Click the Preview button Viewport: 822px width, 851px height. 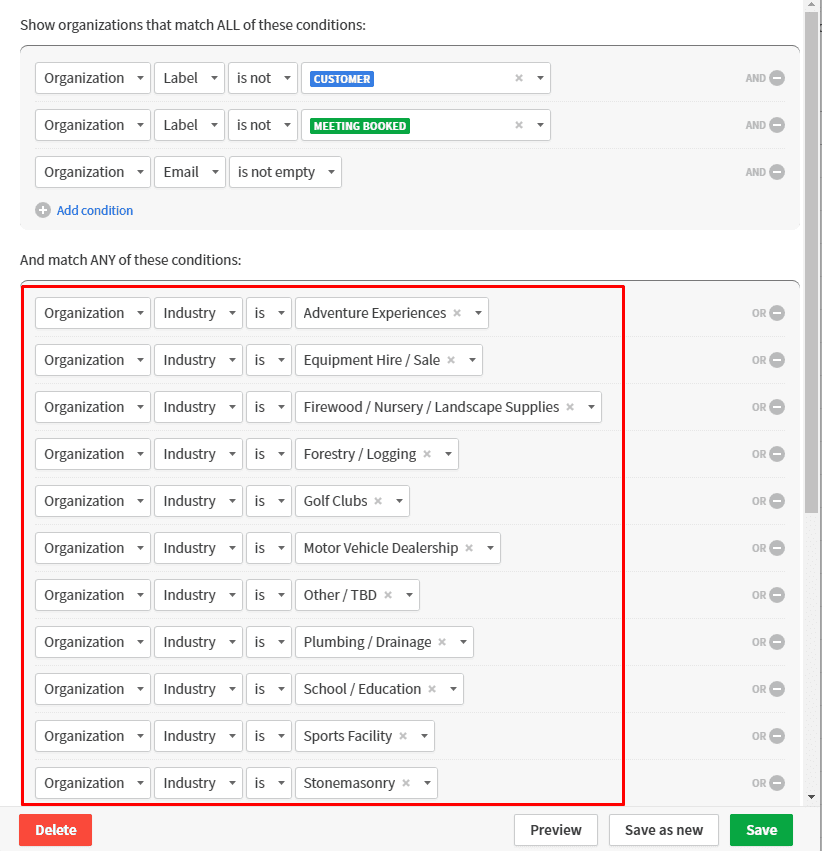[556, 830]
